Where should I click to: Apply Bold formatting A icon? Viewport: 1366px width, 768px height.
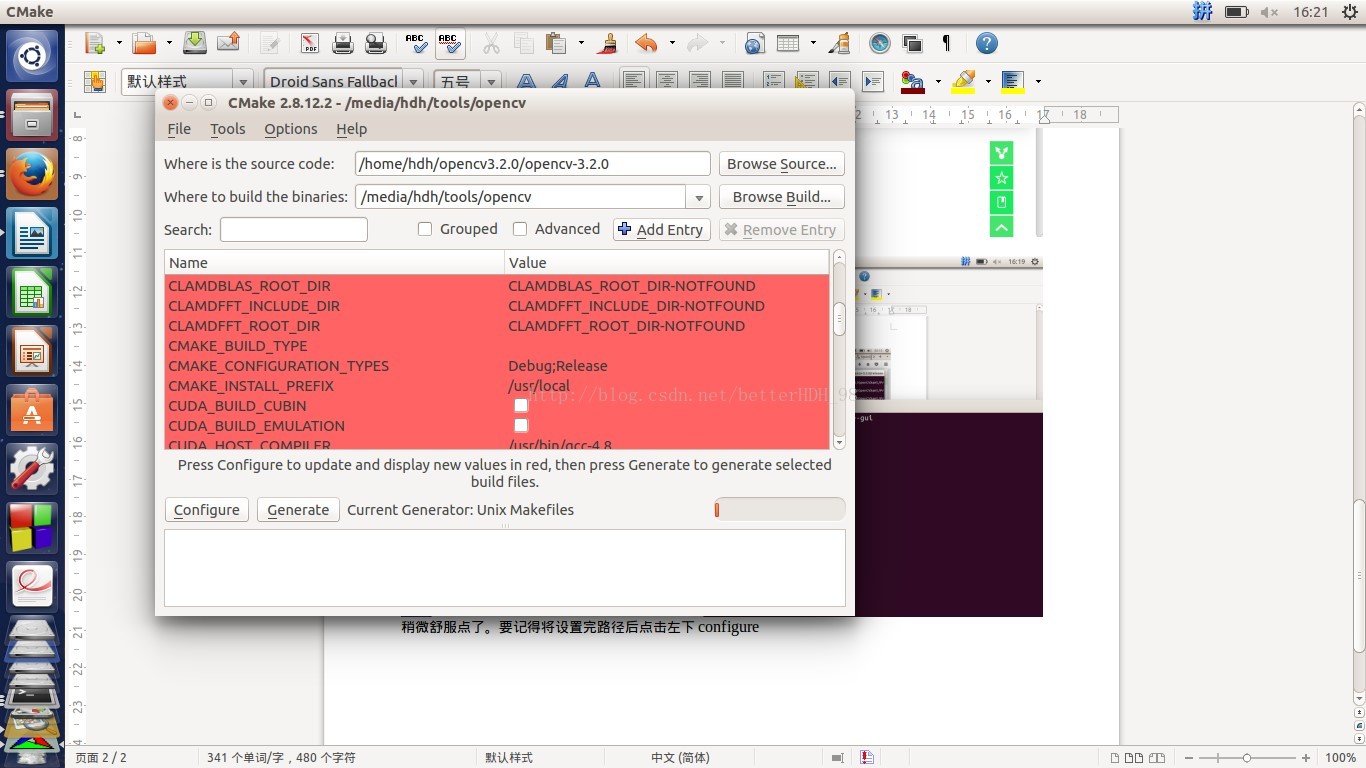527,81
